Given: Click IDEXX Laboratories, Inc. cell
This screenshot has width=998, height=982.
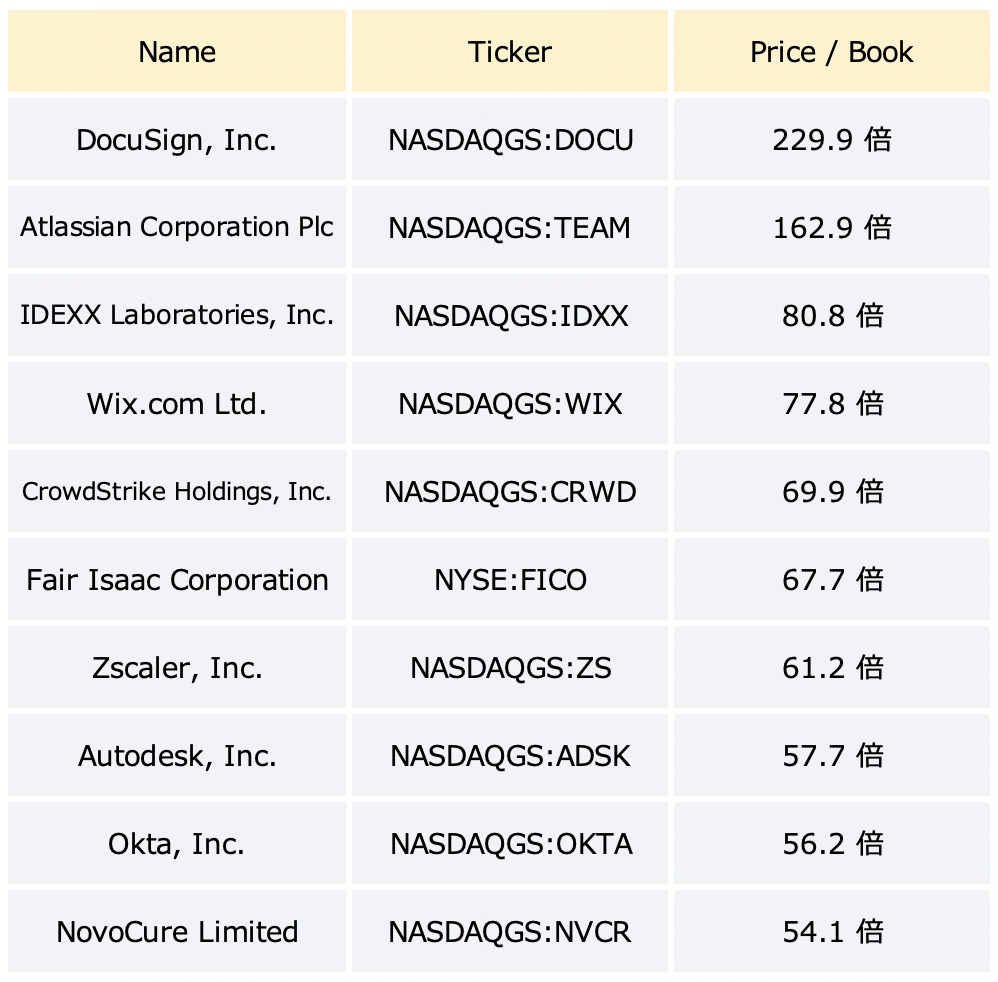Looking at the screenshot, I should pos(177,315).
